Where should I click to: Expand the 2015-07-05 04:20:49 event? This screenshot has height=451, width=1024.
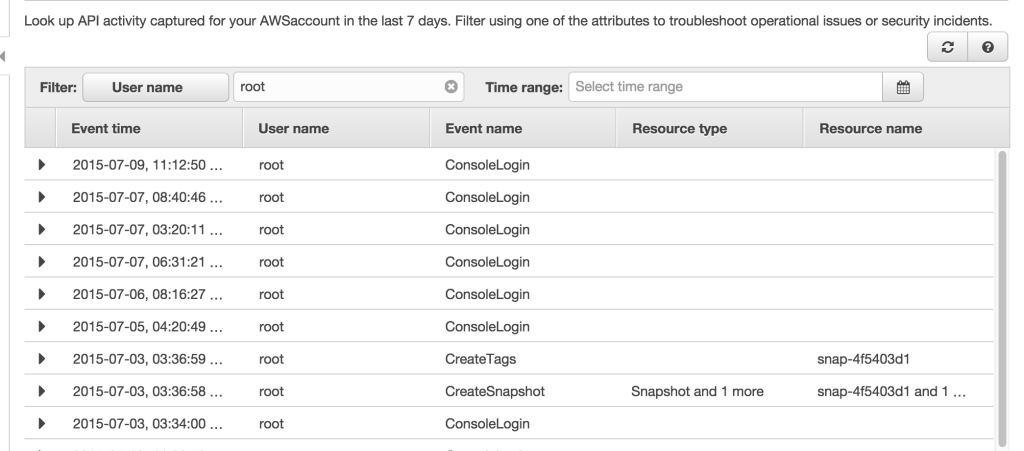click(x=40, y=326)
